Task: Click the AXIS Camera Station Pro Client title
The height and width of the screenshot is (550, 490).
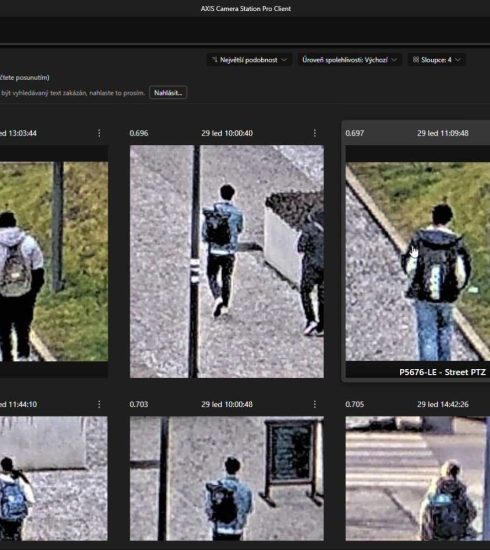Action: [246, 8]
